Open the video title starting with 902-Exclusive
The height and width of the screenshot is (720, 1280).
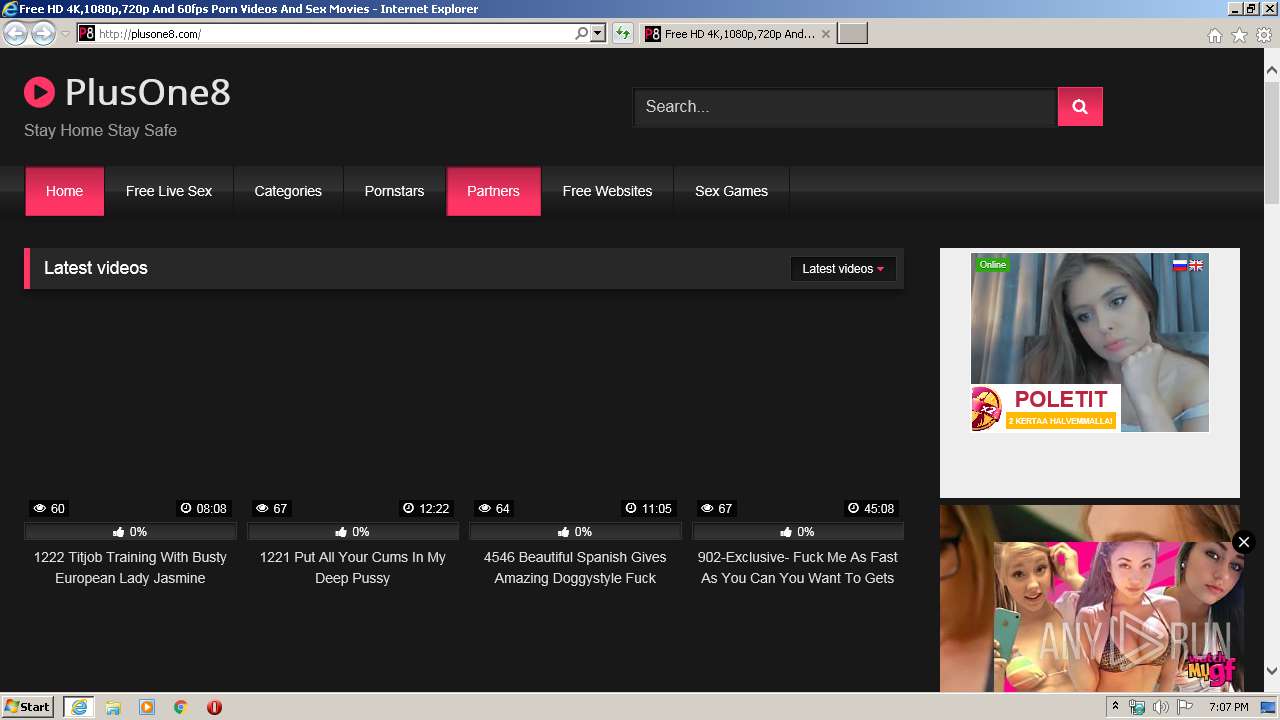798,568
